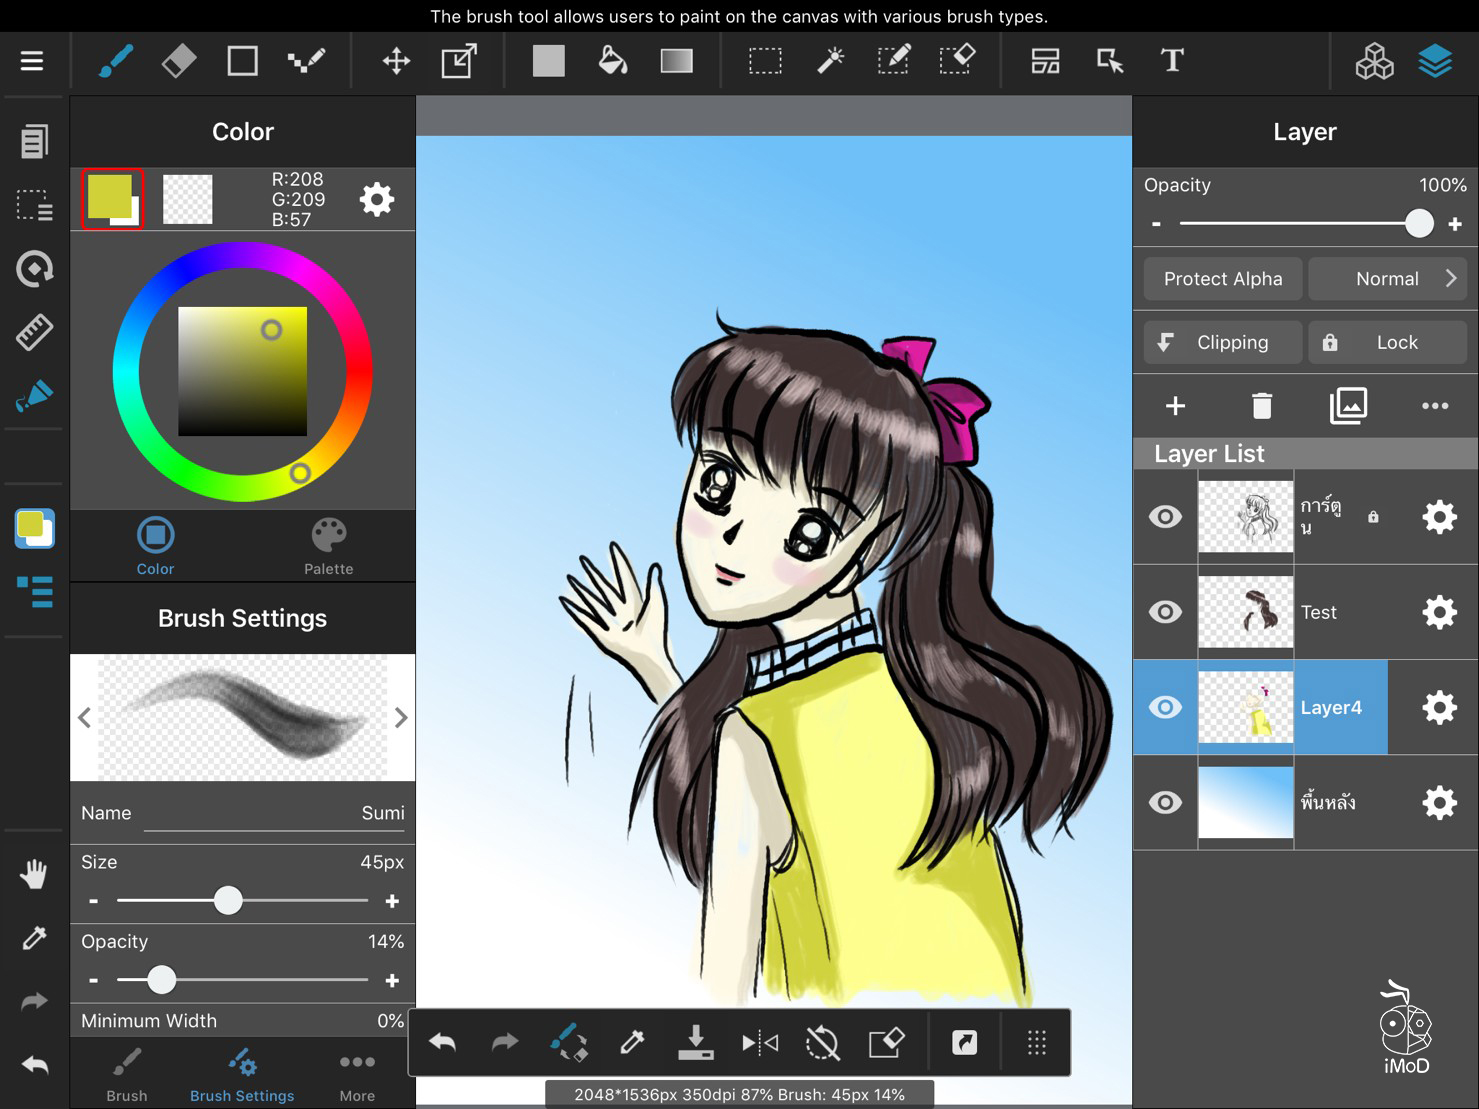The width and height of the screenshot is (1479, 1109).
Task: Select the Magic Wand tool
Action: pyautogui.click(x=830, y=60)
